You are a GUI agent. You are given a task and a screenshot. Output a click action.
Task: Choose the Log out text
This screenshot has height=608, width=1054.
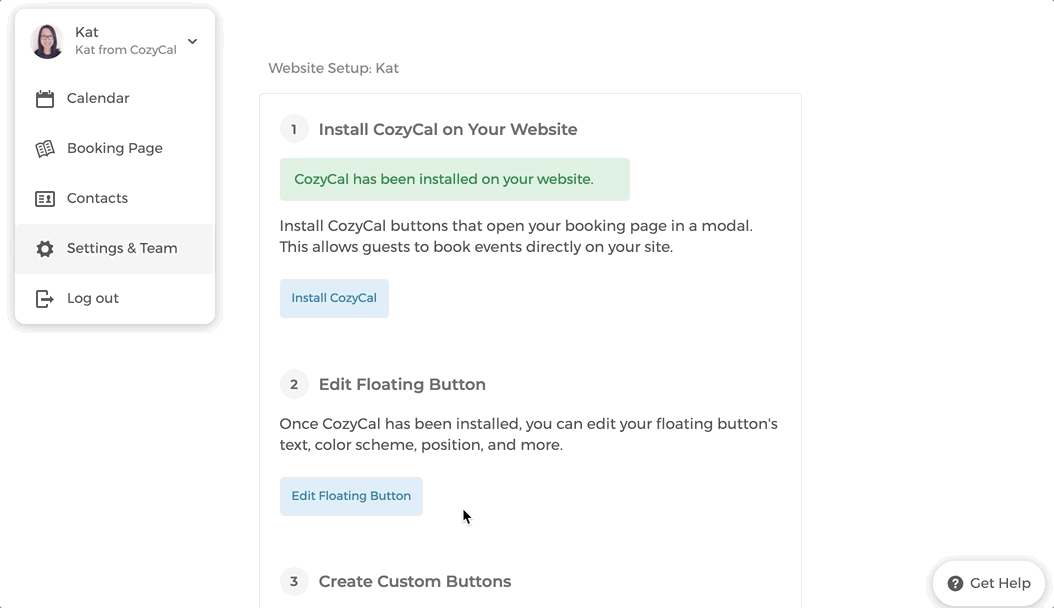(x=93, y=298)
